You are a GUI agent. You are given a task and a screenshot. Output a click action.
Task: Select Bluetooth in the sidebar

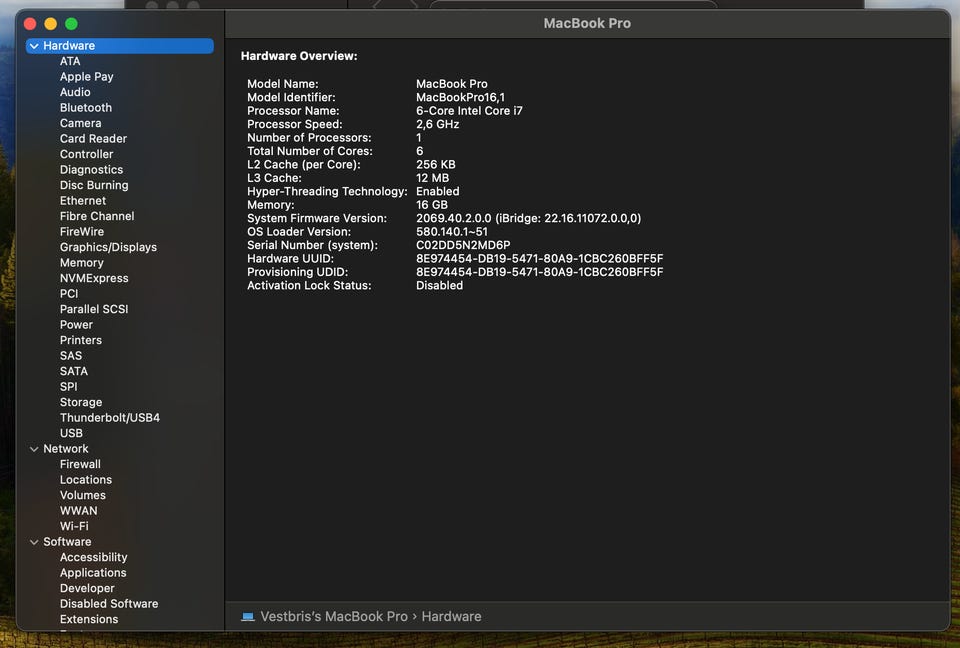pos(86,108)
